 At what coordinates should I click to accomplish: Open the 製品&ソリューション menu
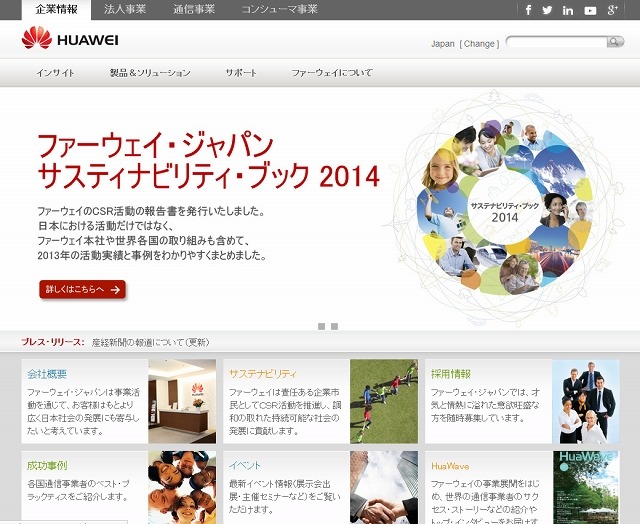click(x=150, y=73)
